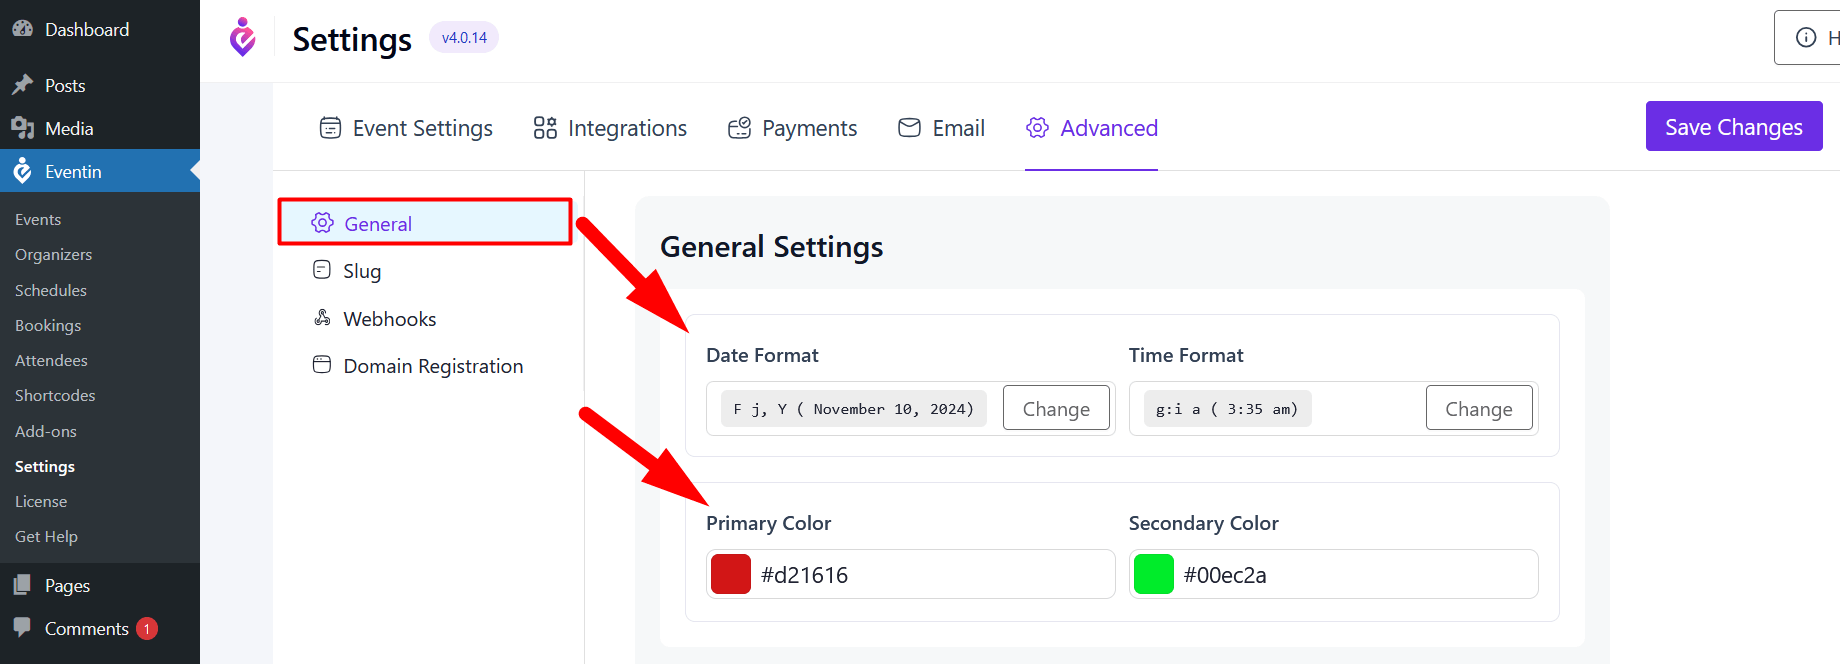
Task: Click the Slug icon in the side list
Action: [x=322, y=270]
